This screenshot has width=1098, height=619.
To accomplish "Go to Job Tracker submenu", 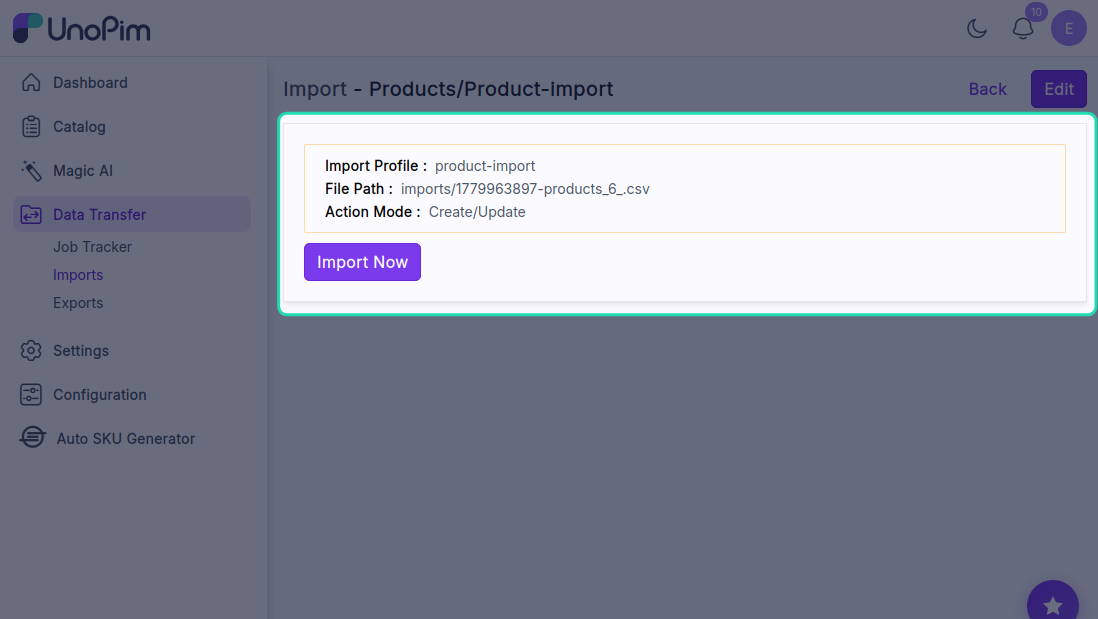I will (92, 246).
